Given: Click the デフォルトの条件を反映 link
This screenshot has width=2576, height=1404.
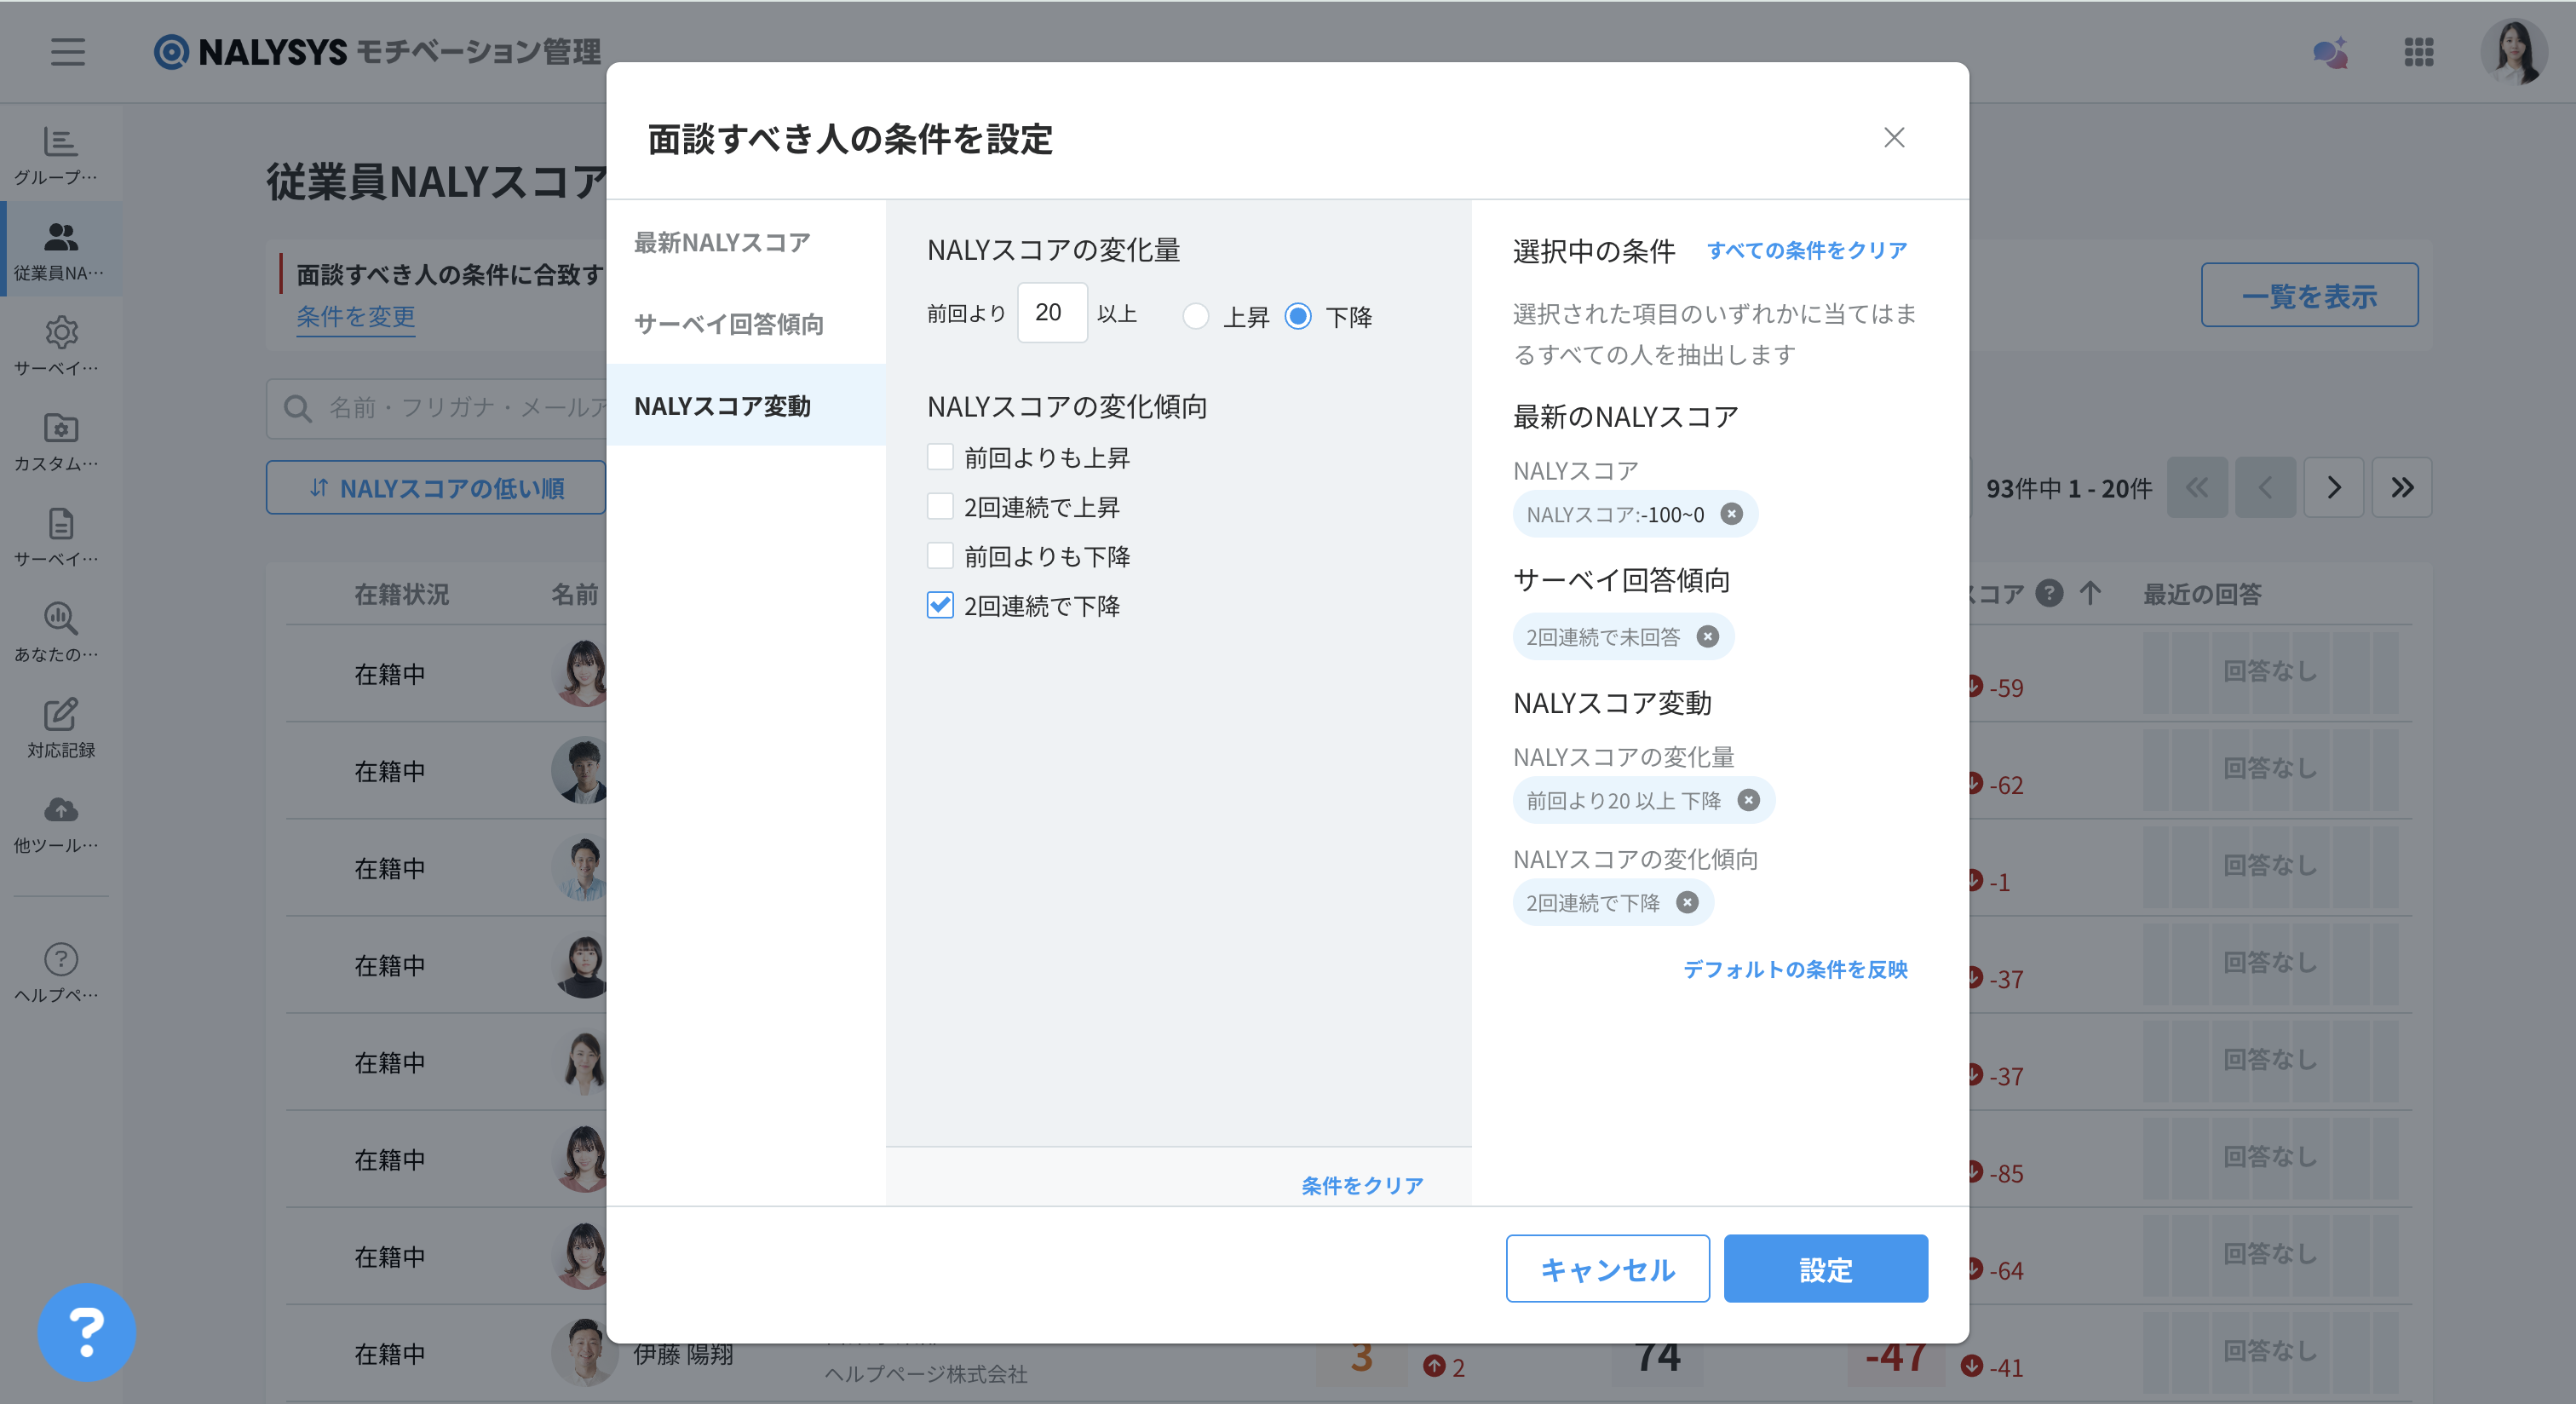Looking at the screenshot, I should pos(1795,969).
